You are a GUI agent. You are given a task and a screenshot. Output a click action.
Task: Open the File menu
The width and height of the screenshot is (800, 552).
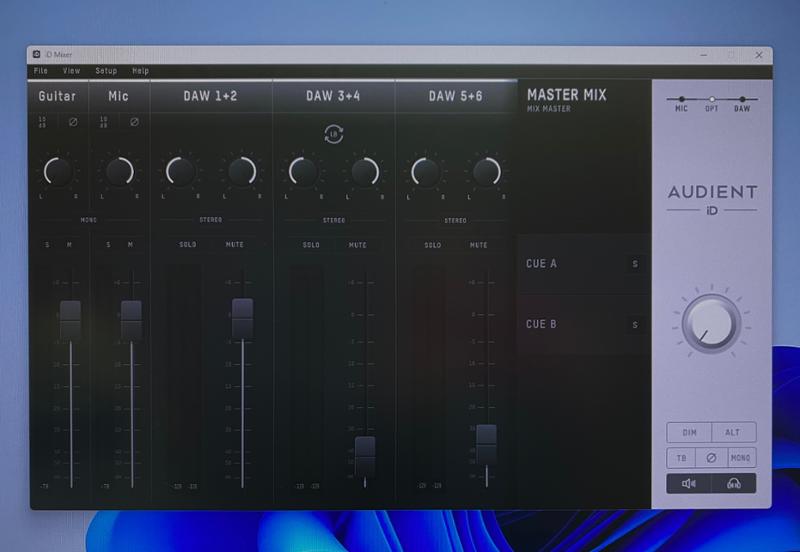click(x=40, y=71)
